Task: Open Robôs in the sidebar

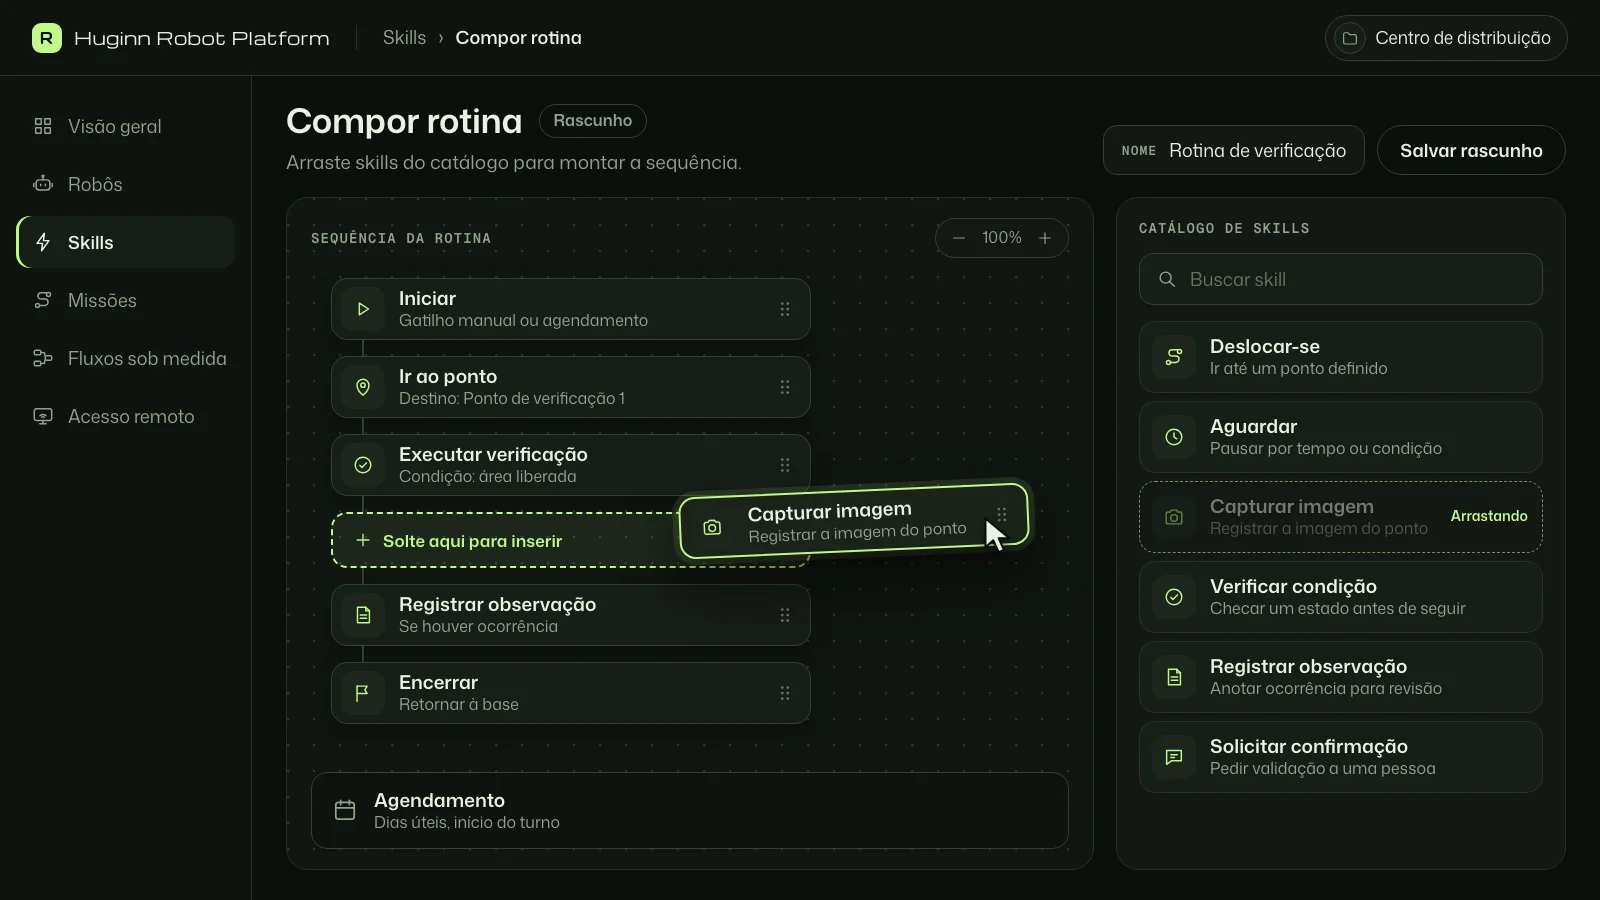Action: coord(126,184)
